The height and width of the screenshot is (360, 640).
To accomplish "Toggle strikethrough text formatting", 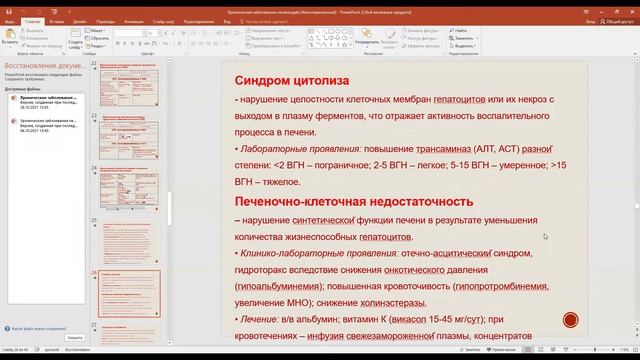I will click(x=147, y=44).
